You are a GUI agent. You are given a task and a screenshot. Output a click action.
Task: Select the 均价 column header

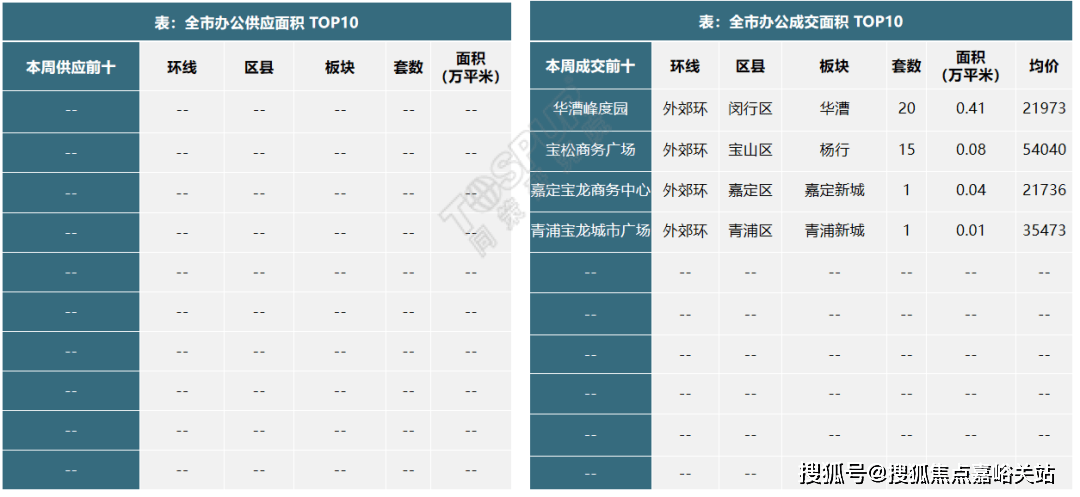tap(1044, 67)
